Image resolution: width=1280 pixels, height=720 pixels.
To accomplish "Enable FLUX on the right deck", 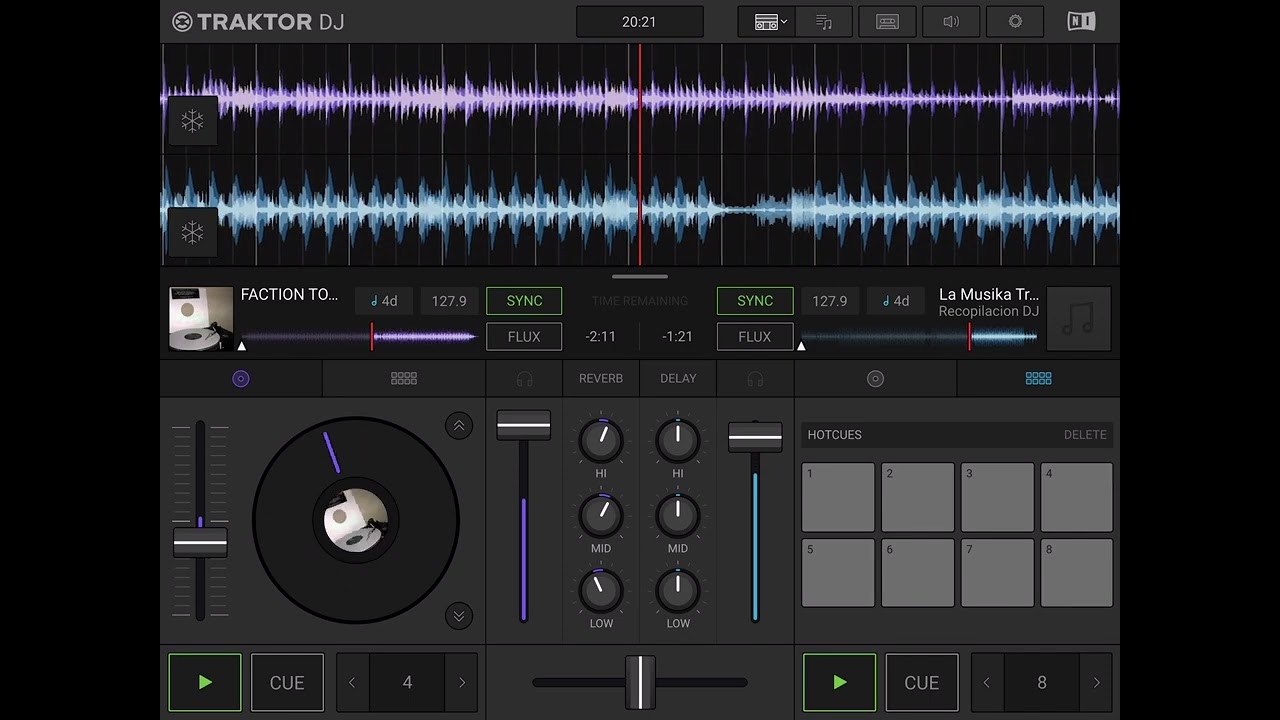I will (x=755, y=337).
